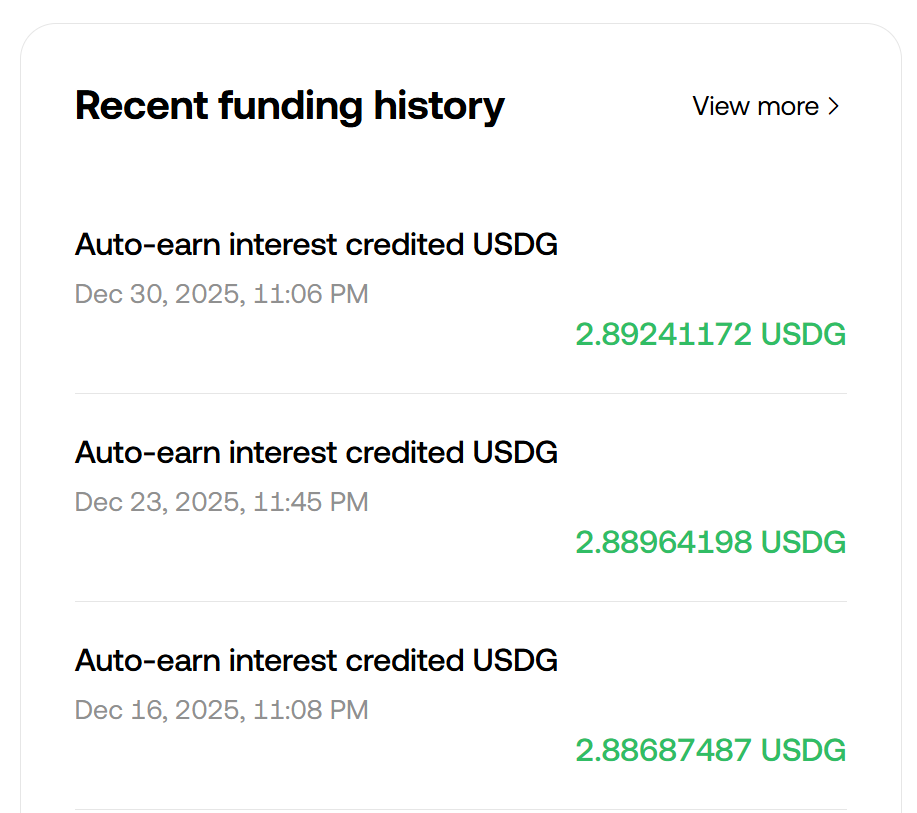Select the Dec 30, 2025 date text
917x813 pixels.
click(156, 294)
